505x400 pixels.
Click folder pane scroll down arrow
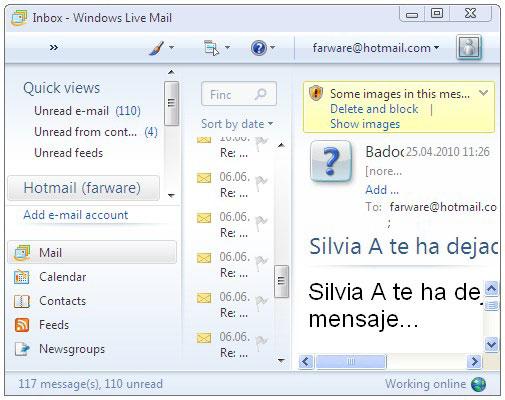tap(171, 195)
